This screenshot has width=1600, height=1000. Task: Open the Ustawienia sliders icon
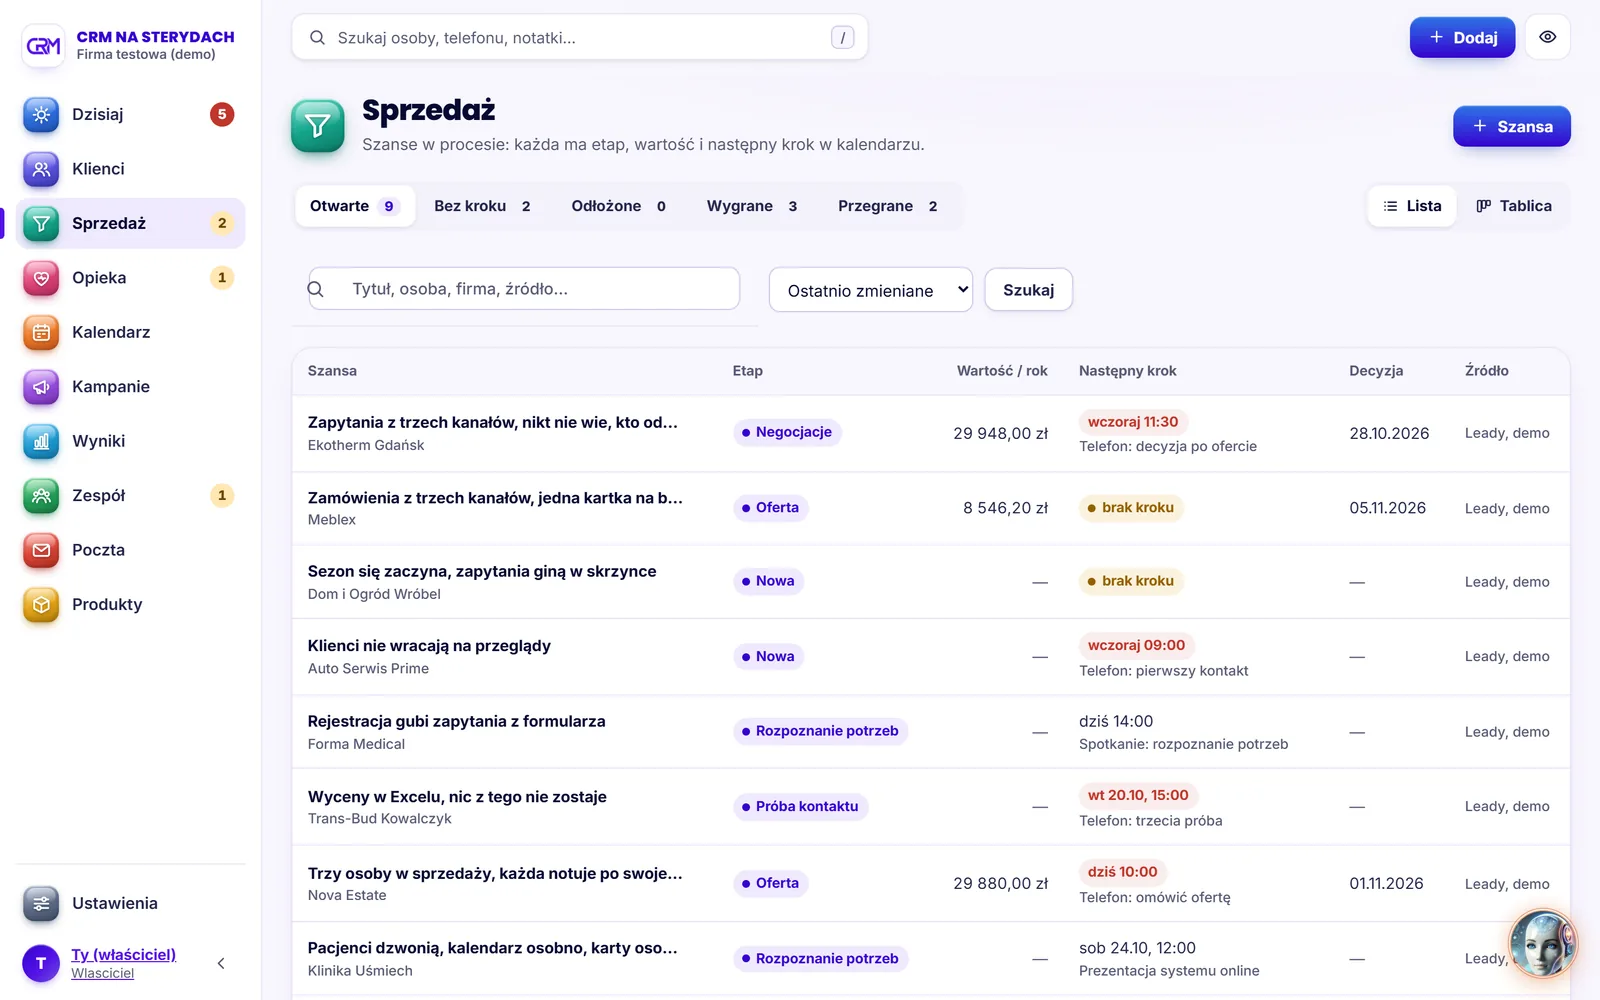point(41,904)
